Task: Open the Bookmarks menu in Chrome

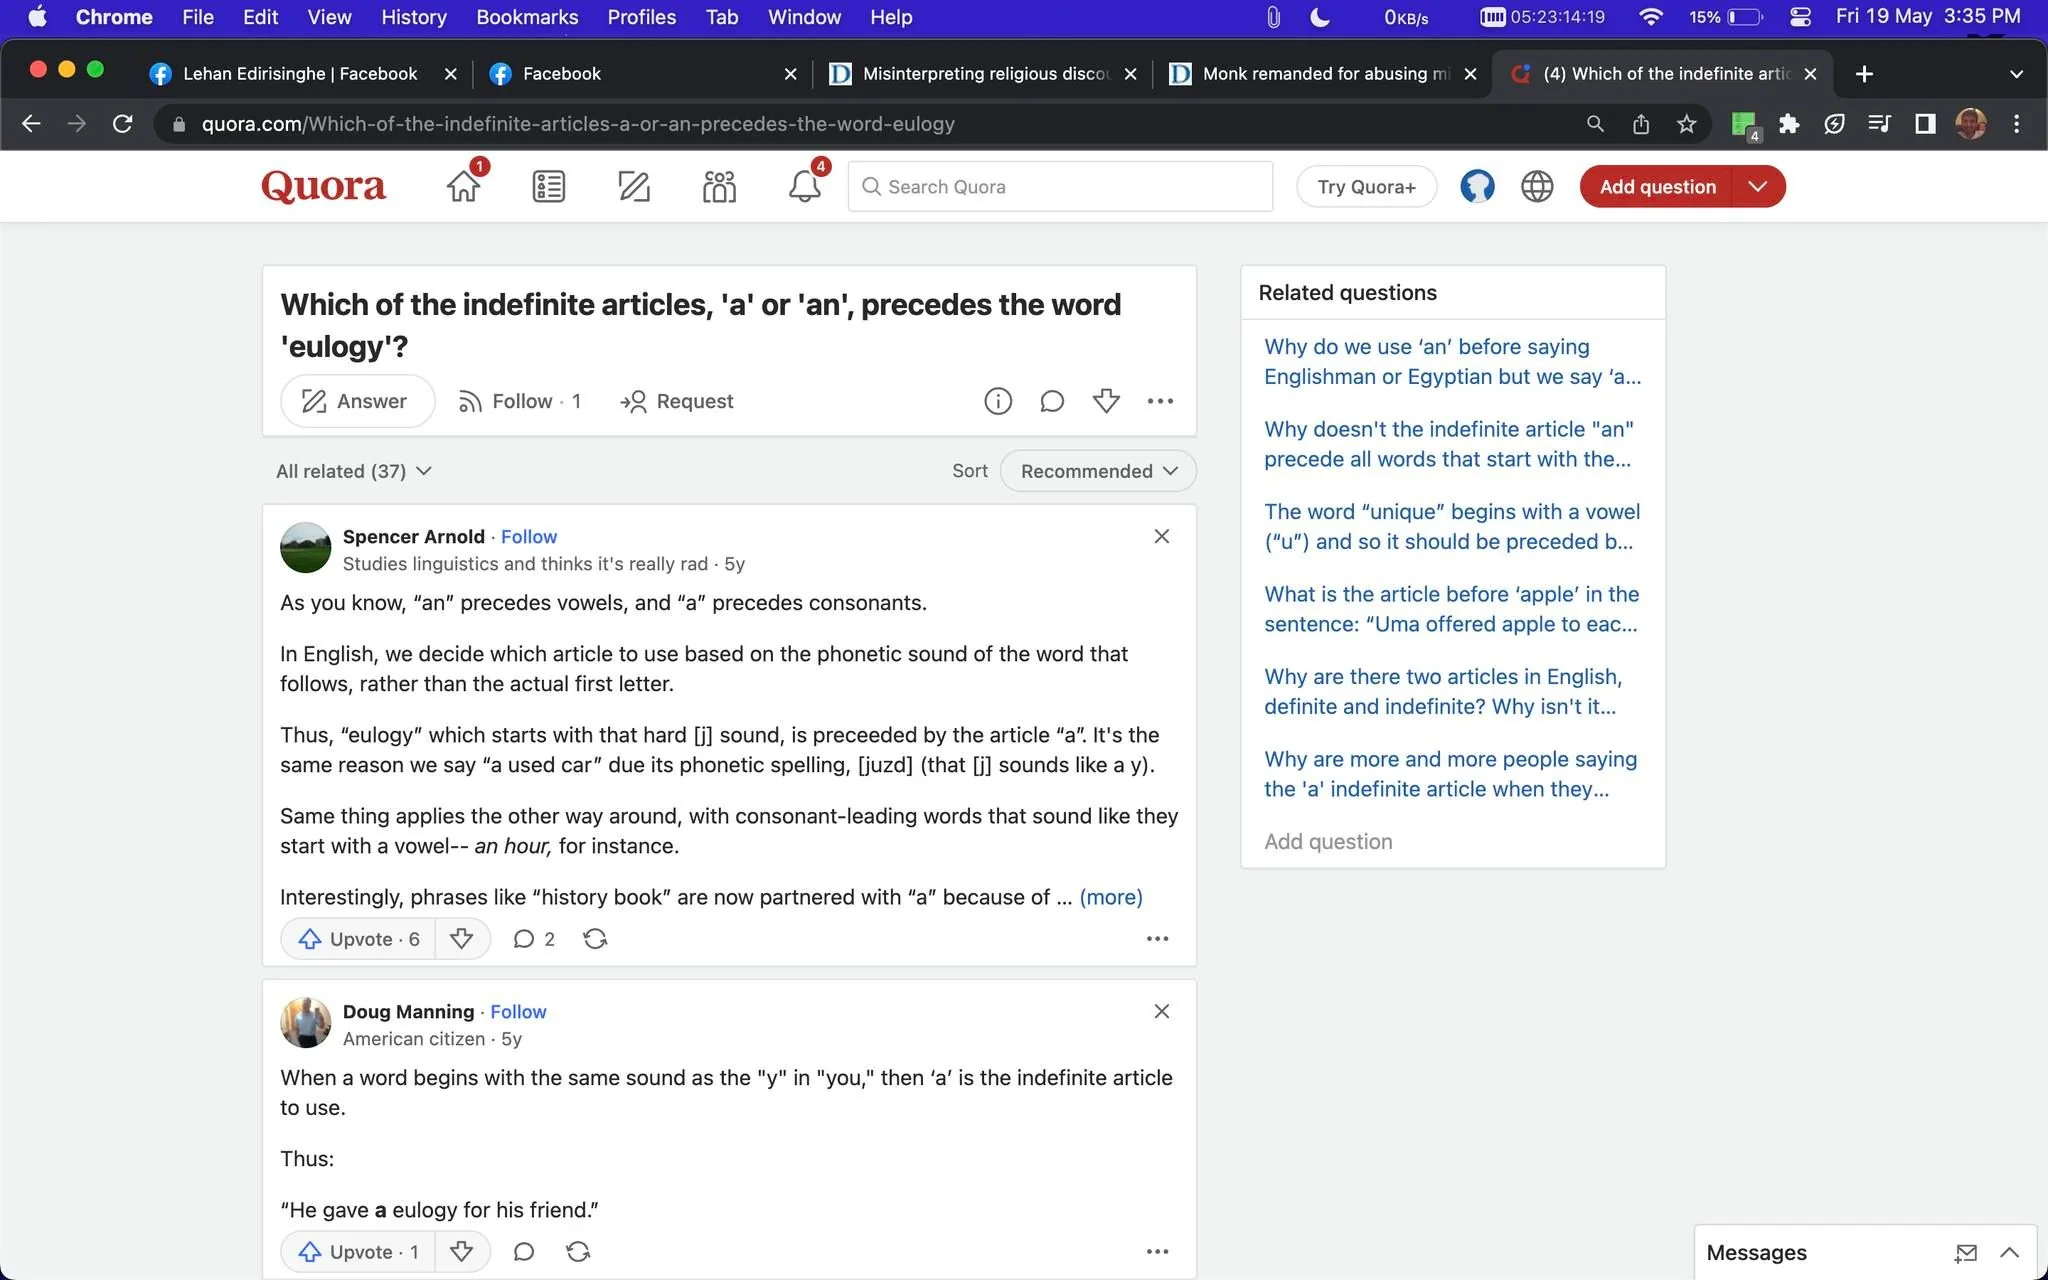Action: (527, 17)
